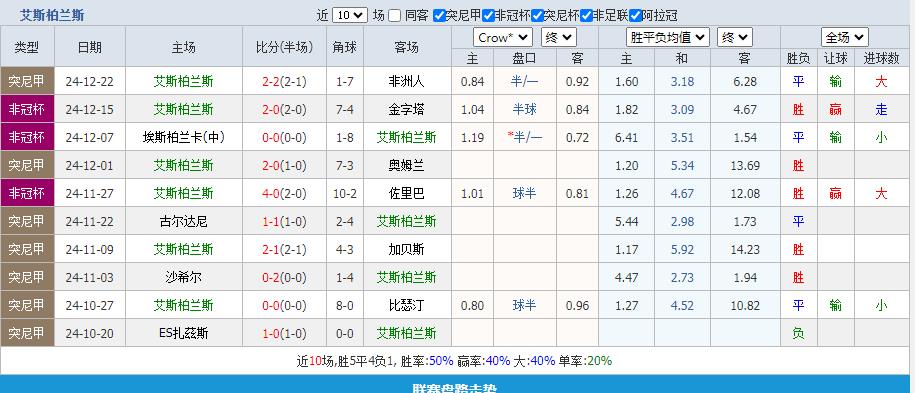
Task: Click corner count 8-0
Action: (344, 305)
